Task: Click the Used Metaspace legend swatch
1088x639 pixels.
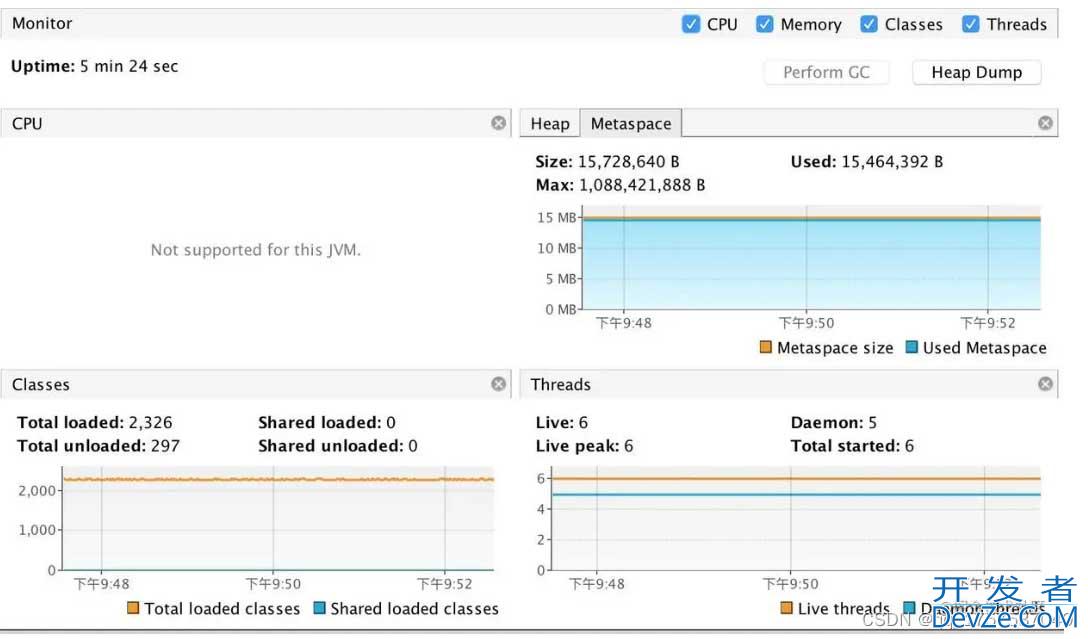Action: tap(912, 347)
